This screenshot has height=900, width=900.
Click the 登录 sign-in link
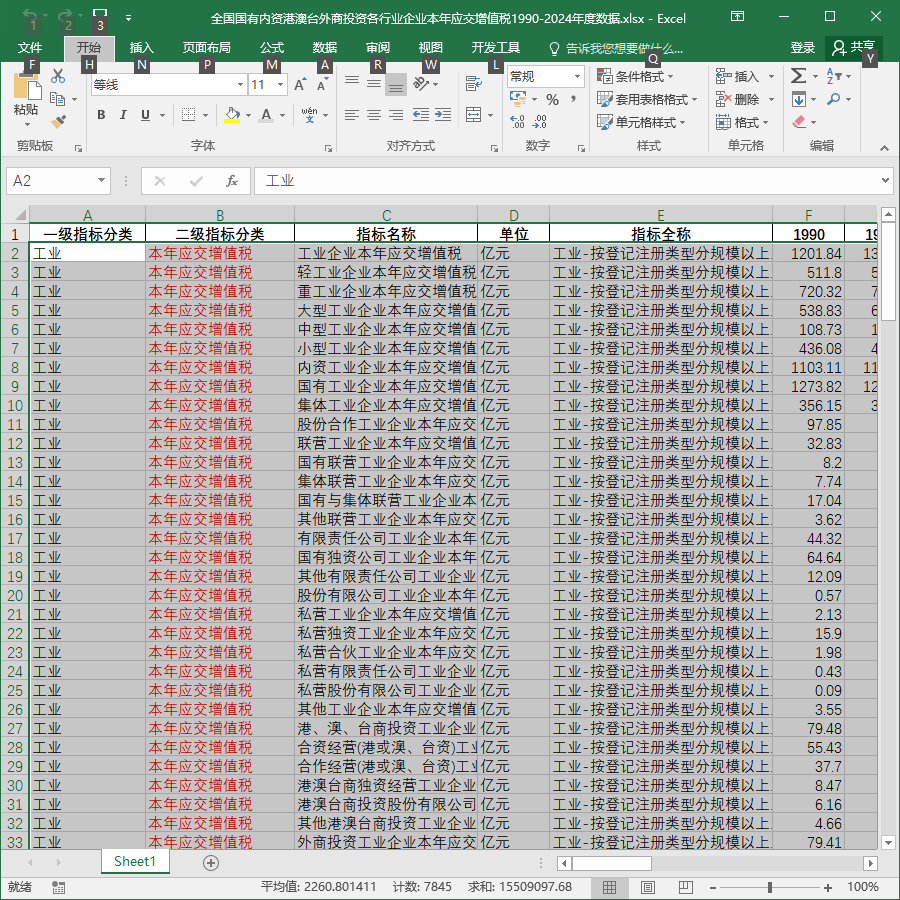coord(802,48)
